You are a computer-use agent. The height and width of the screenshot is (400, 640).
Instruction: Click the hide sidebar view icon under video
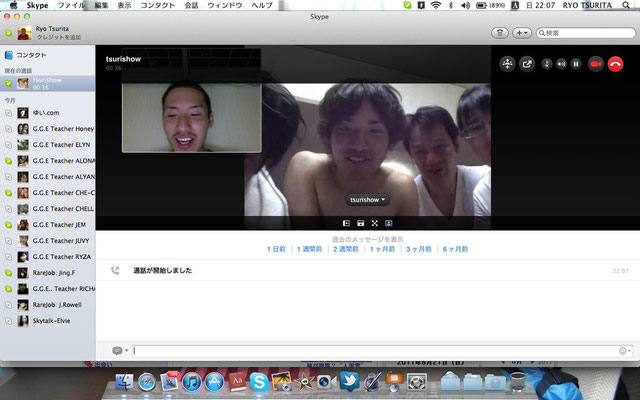pos(346,223)
